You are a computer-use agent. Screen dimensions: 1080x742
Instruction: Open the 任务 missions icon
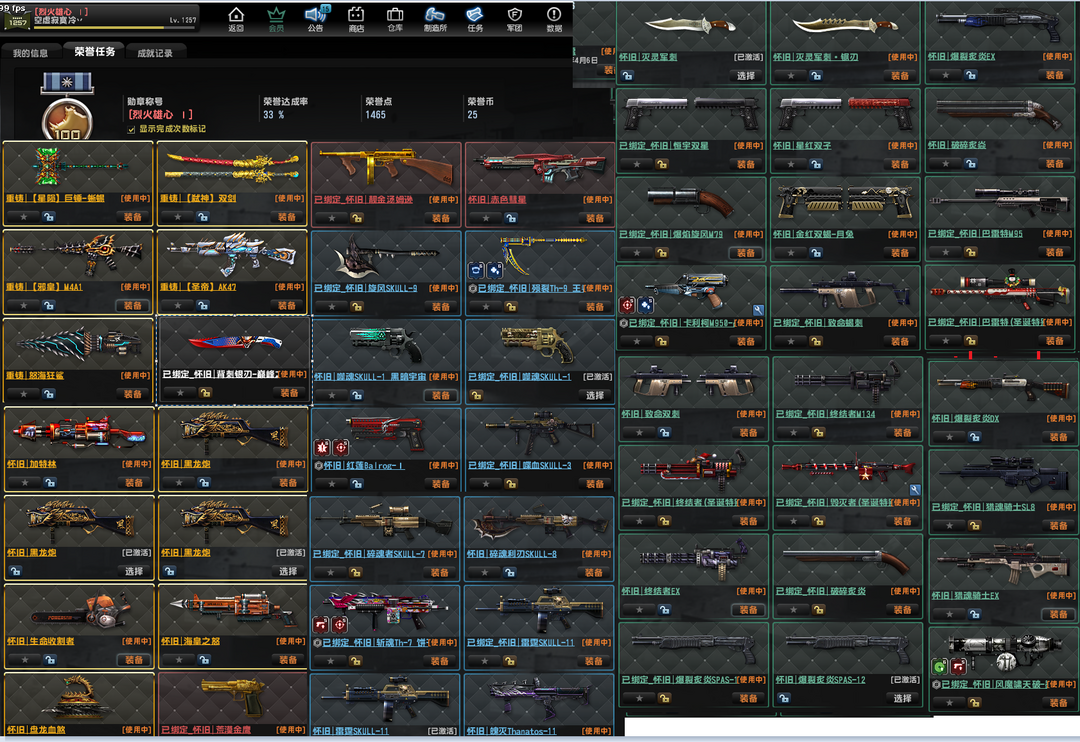(475, 17)
